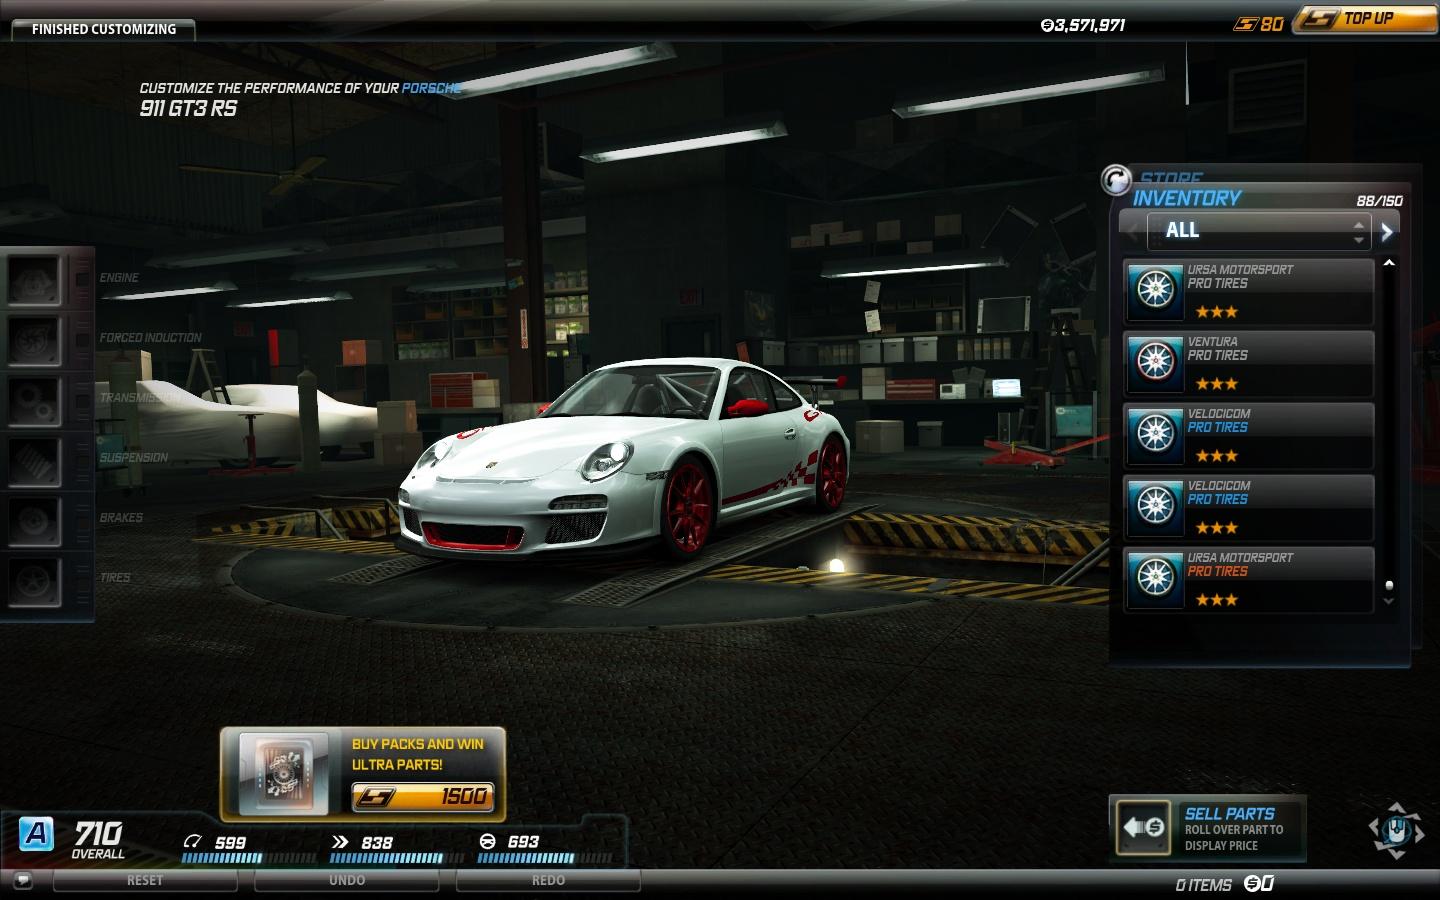This screenshot has width=1440, height=900.
Task: Click the Undo button
Action: tap(347, 881)
